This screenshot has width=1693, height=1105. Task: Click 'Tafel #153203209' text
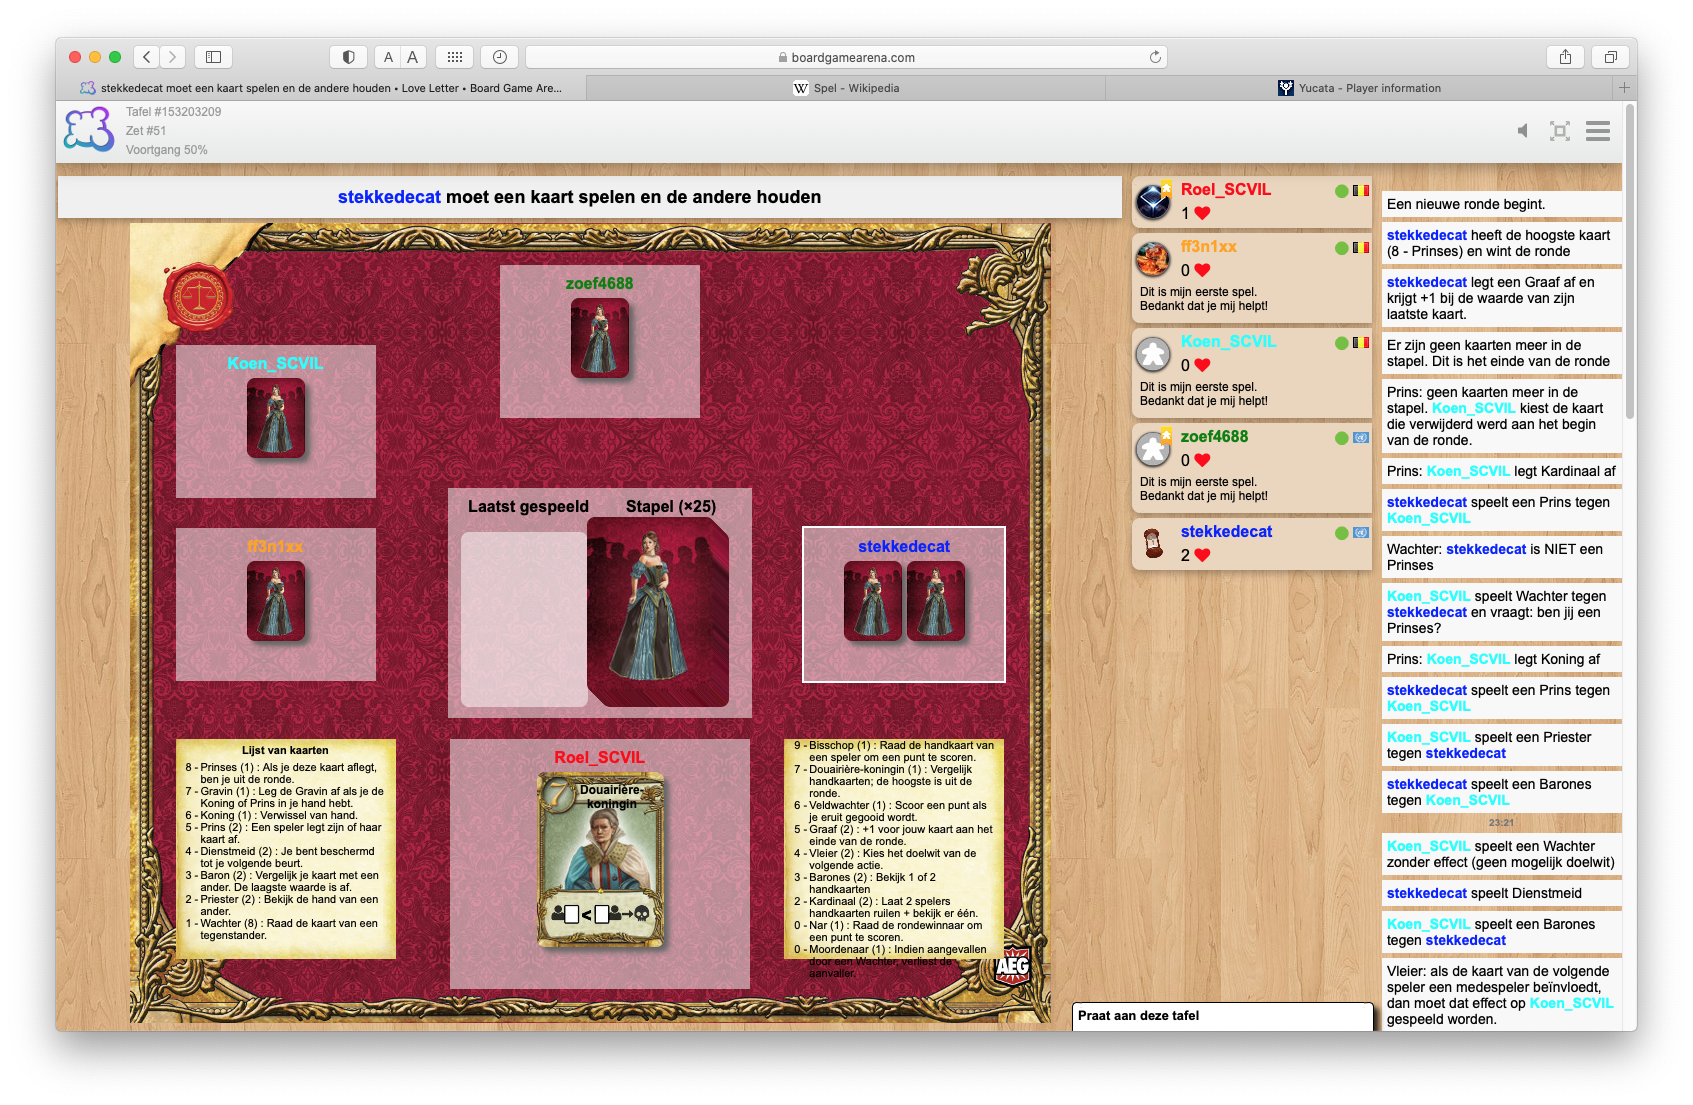(x=174, y=112)
